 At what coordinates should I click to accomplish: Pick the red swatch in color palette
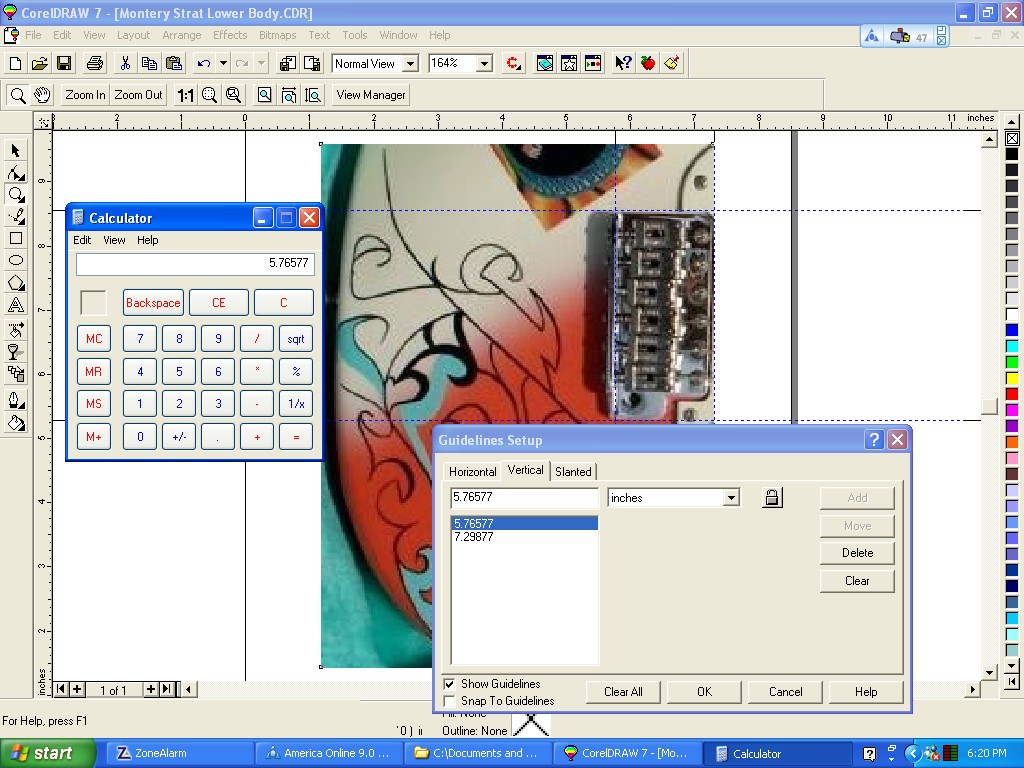[x=1012, y=394]
